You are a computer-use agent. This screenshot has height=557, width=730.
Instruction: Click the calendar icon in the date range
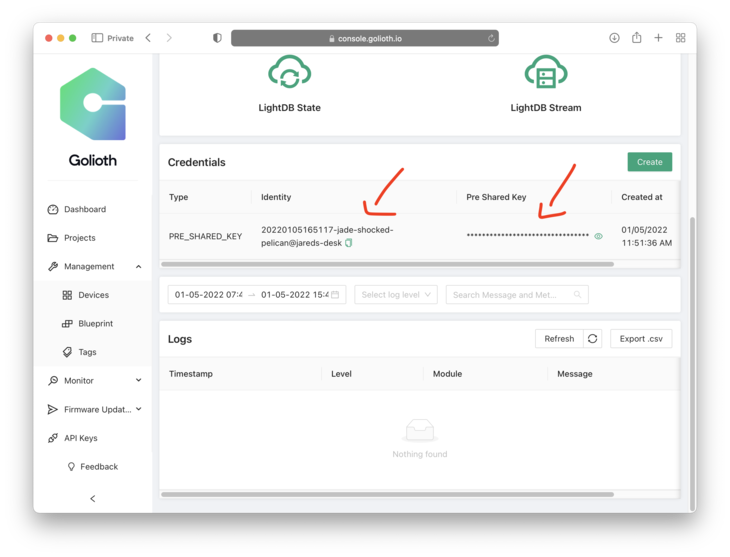pos(335,294)
